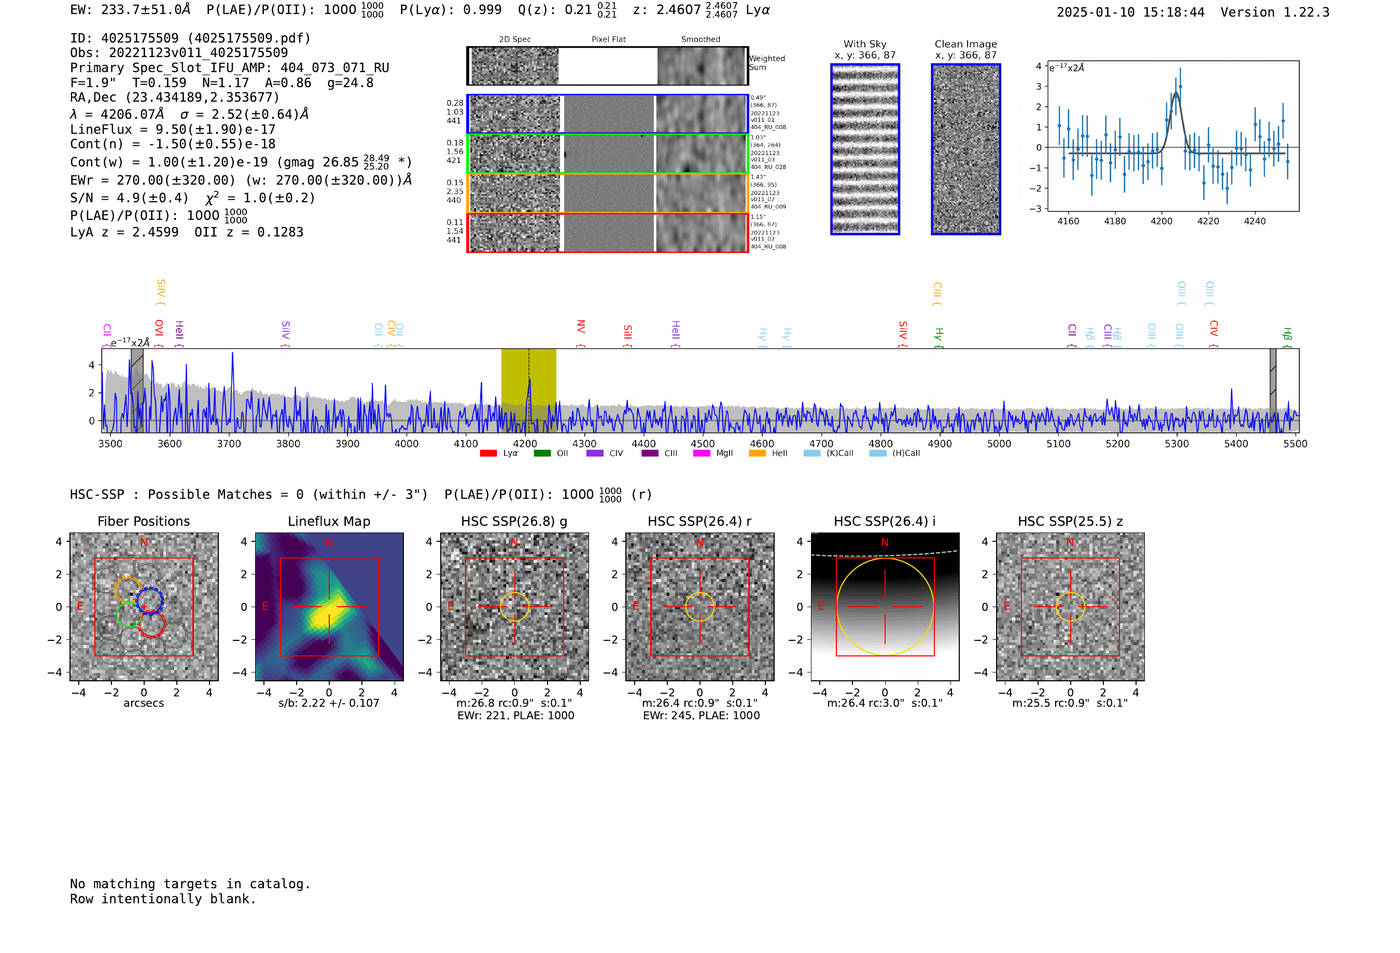Click the Row intentionally blank text
Image resolution: width=1400 pixels, height=953 pixels.
(163, 899)
